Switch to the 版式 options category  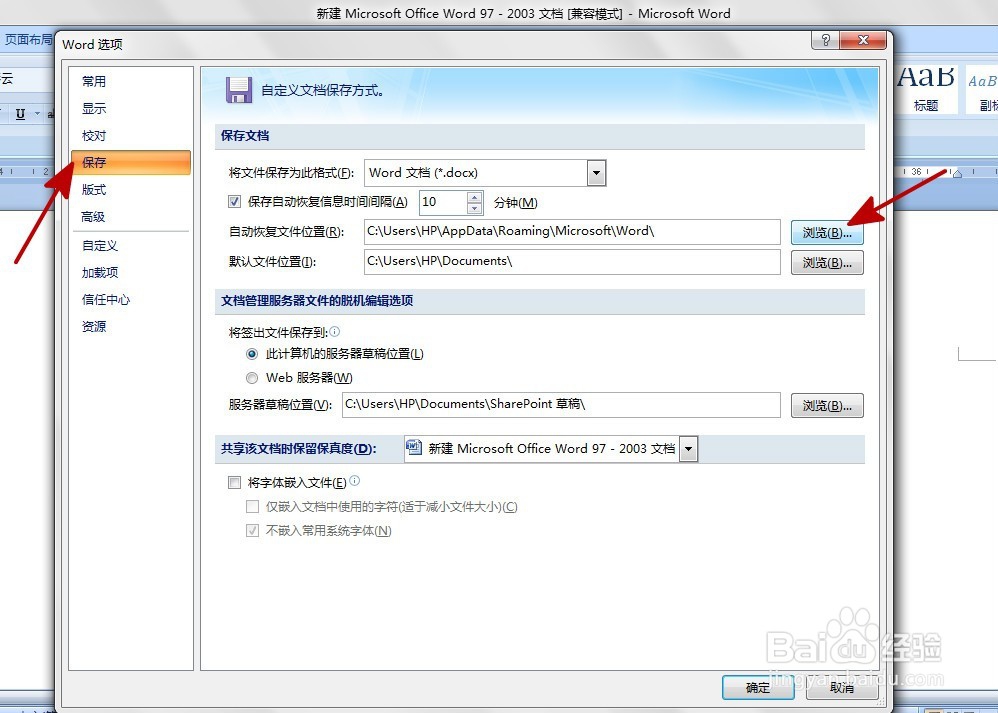(94, 190)
